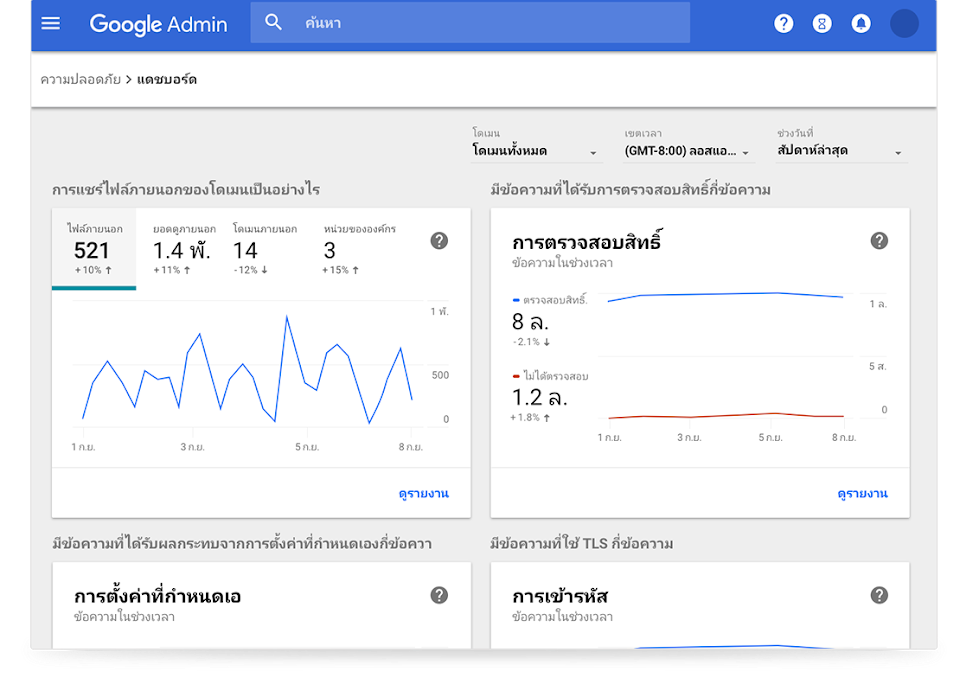Select the หน่วยขององค์กร 3 tab
960x678 pixels.
click(x=358, y=249)
